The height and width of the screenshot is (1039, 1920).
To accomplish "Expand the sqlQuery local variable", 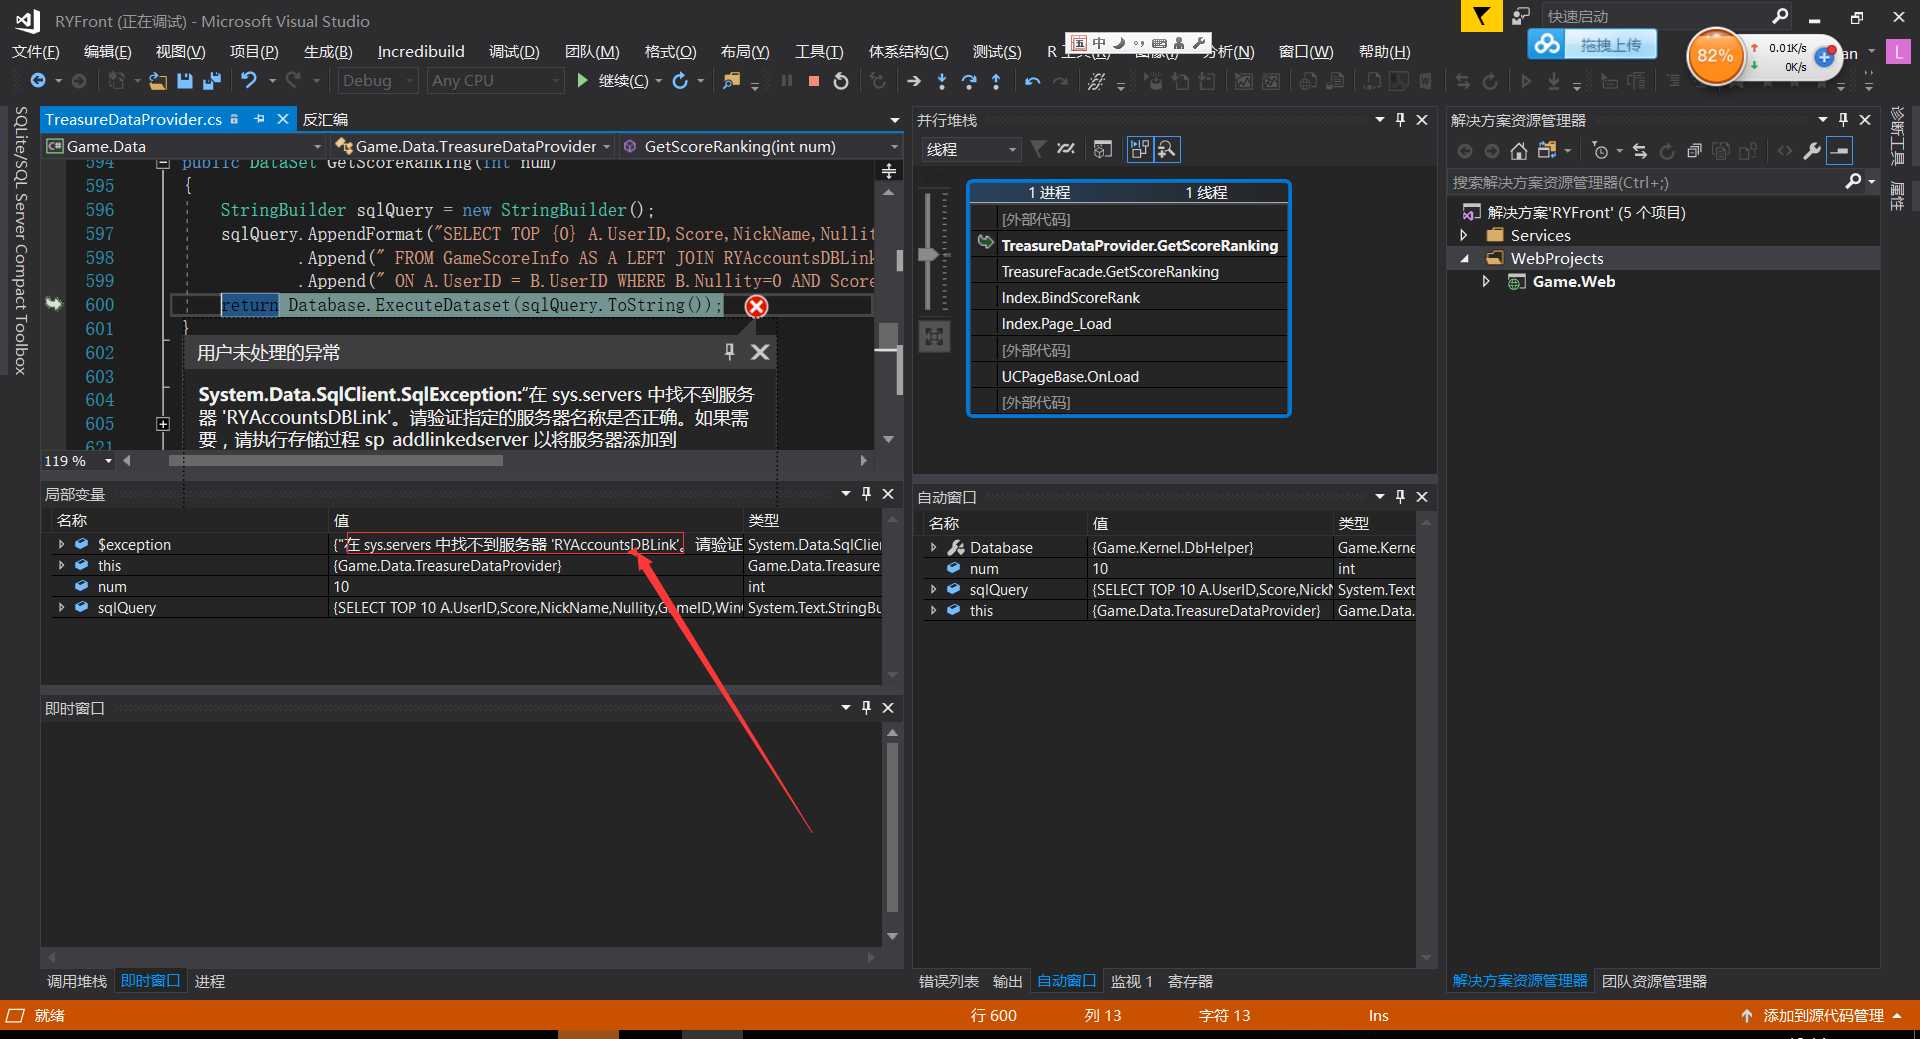I will click(61, 608).
